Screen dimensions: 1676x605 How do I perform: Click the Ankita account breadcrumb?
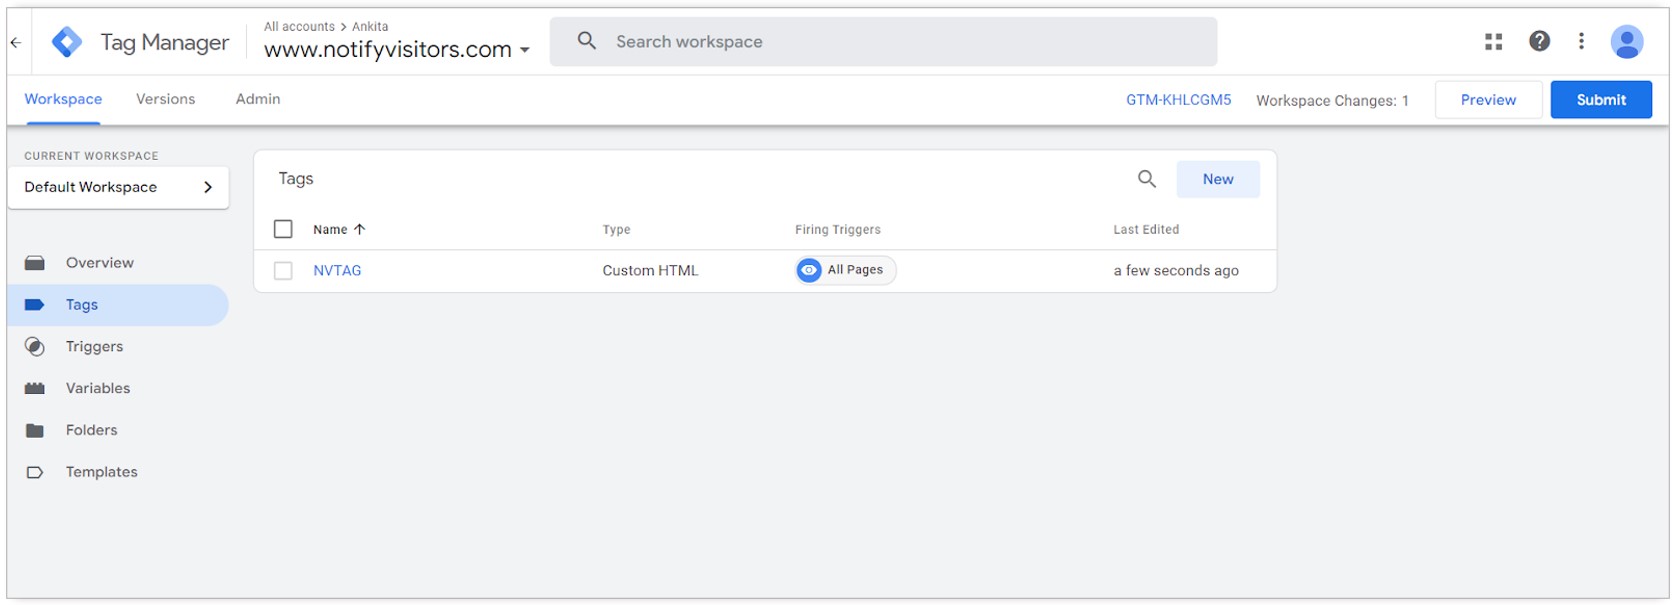(370, 27)
